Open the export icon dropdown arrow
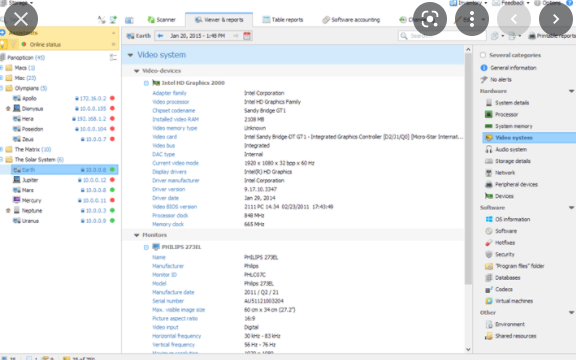The image size is (576, 360). point(519,36)
